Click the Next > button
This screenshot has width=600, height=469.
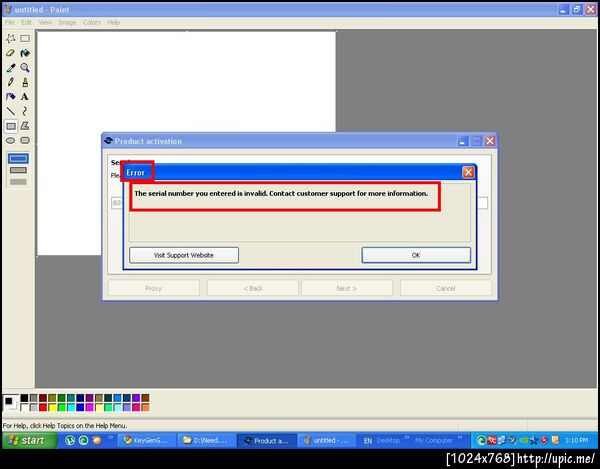347,288
